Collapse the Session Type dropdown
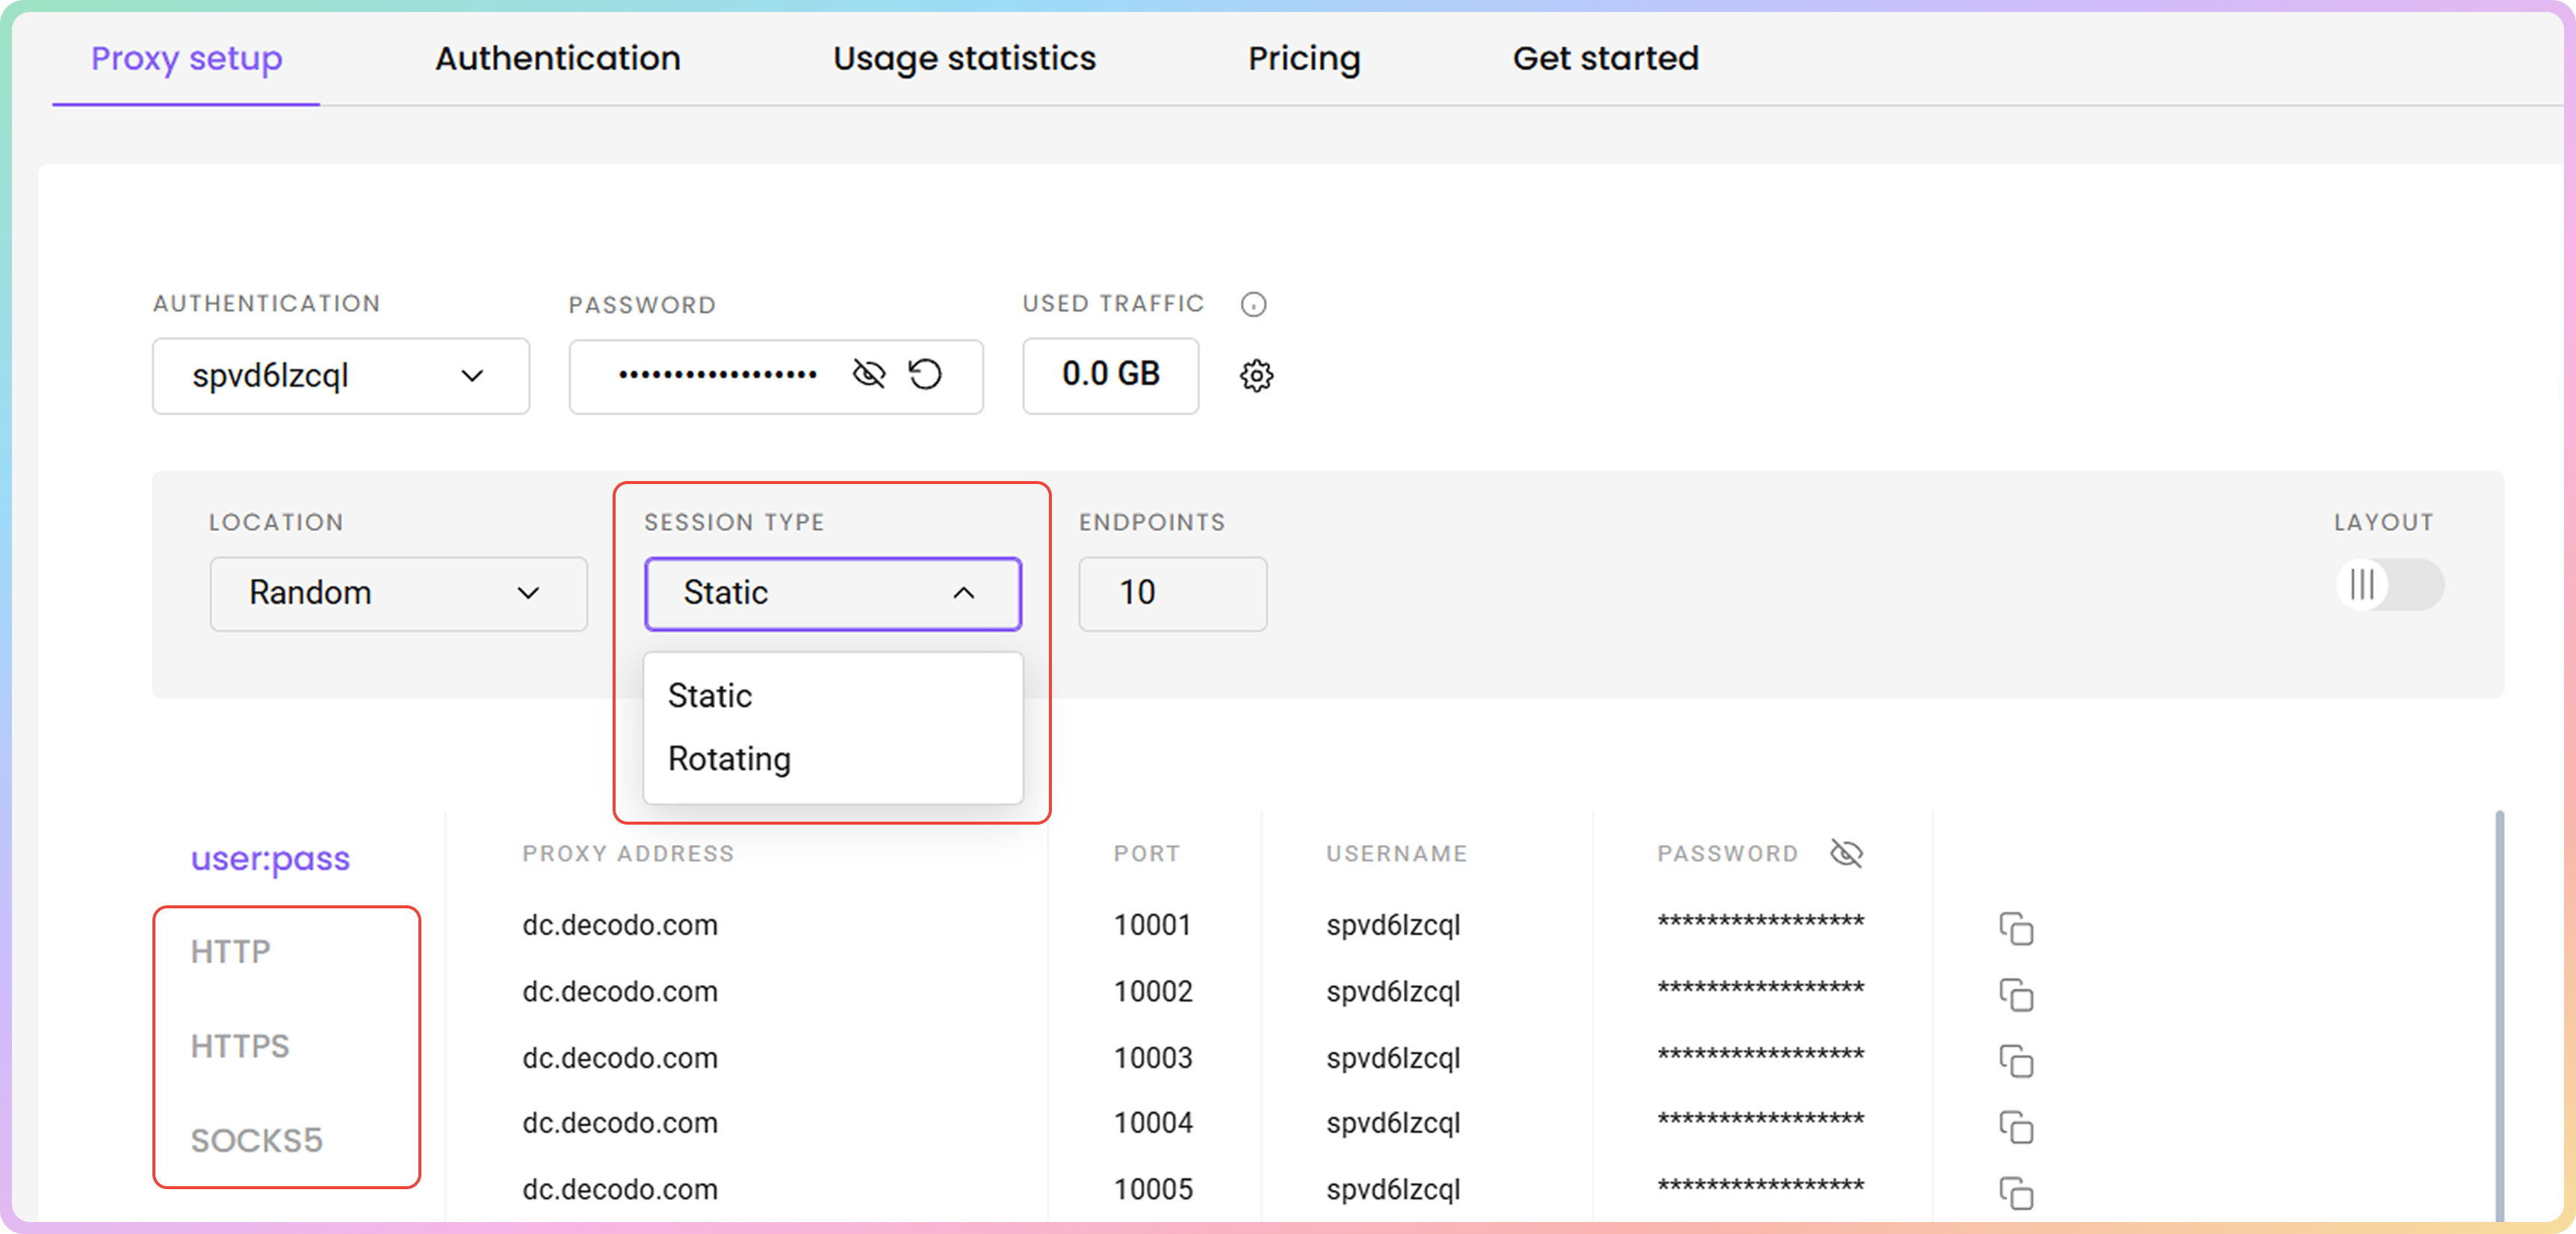 (832, 593)
